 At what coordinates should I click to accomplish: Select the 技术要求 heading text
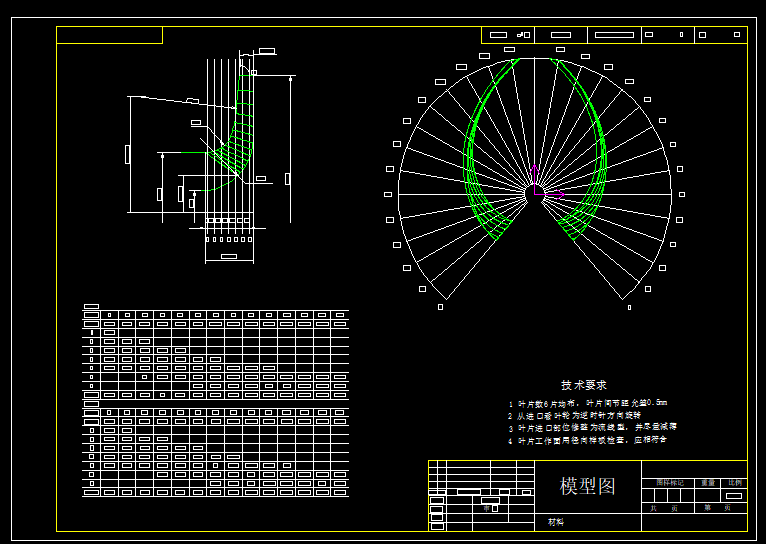[x=584, y=384]
